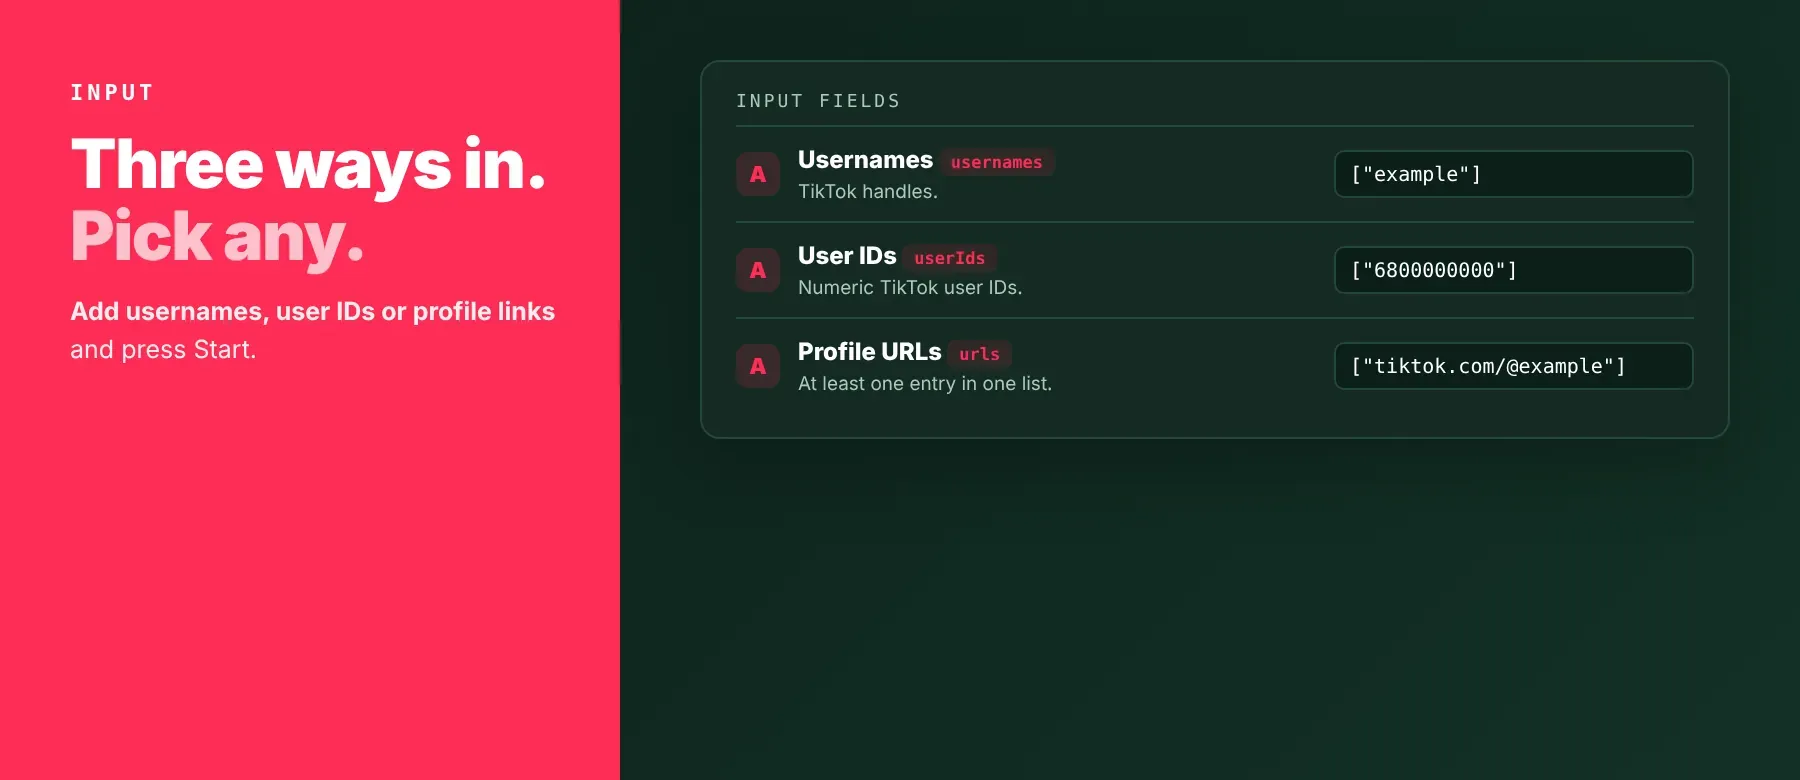Click the "INPUT FIELDS" panel heading

click(818, 101)
